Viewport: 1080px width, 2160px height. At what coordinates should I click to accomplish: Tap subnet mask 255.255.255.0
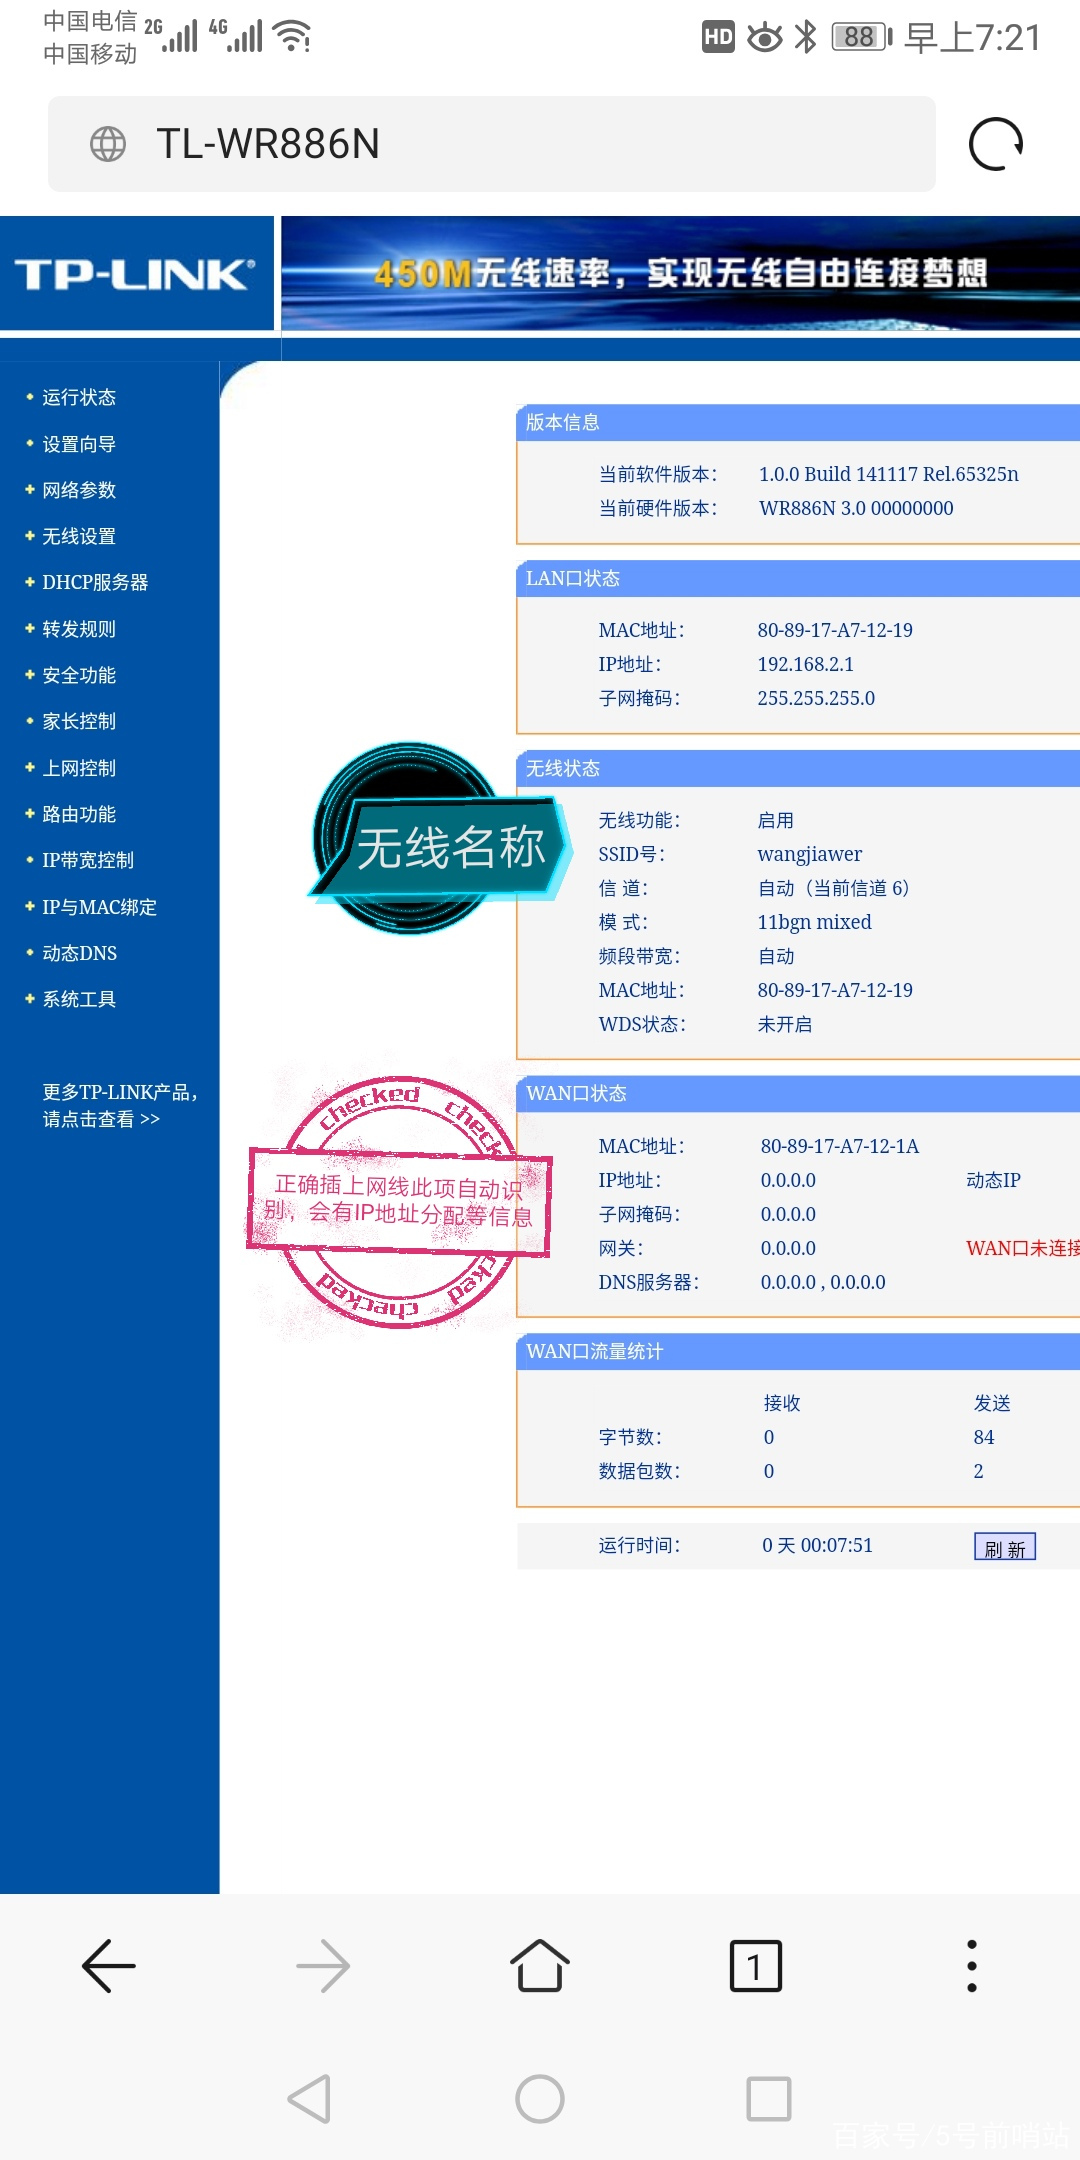pos(816,698)
